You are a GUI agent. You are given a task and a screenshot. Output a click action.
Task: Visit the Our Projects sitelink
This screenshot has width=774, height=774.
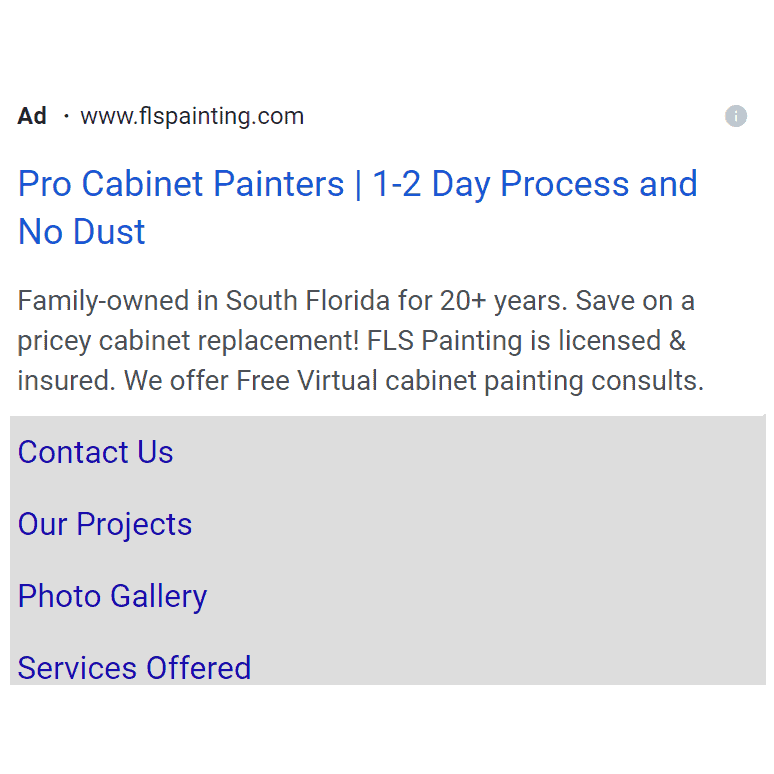[x=105, y=524]
